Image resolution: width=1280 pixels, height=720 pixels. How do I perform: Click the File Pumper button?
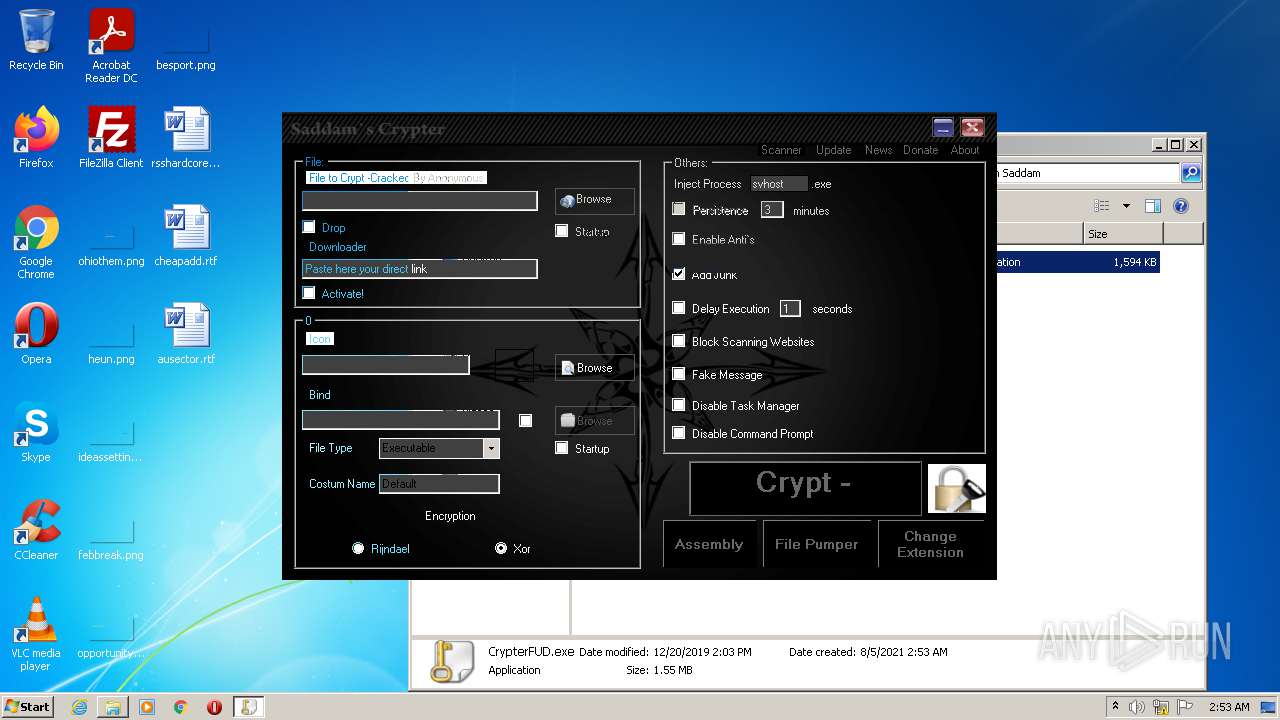(x=816, y=544)
